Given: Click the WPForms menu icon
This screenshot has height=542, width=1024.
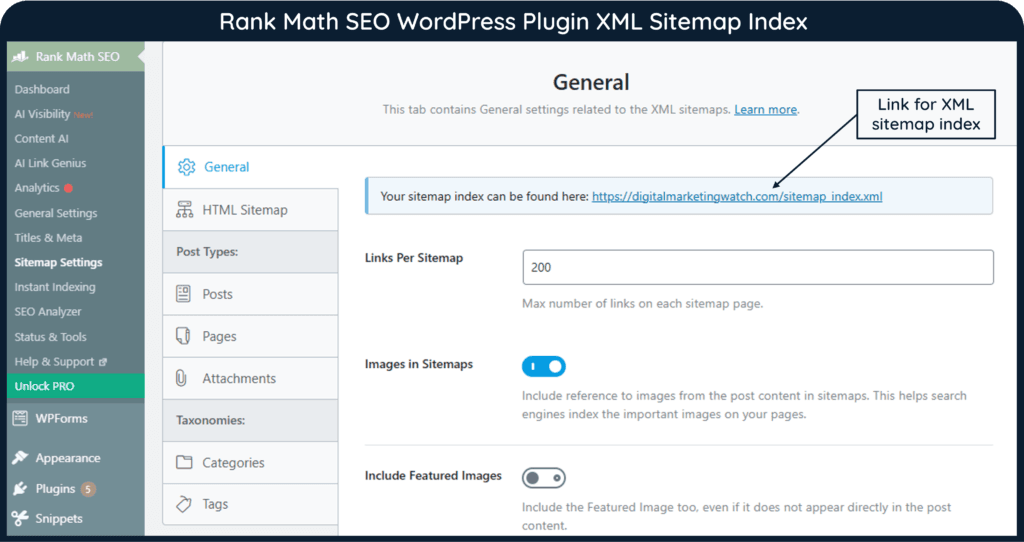Looking at the screenshot, I should (20, 418).
